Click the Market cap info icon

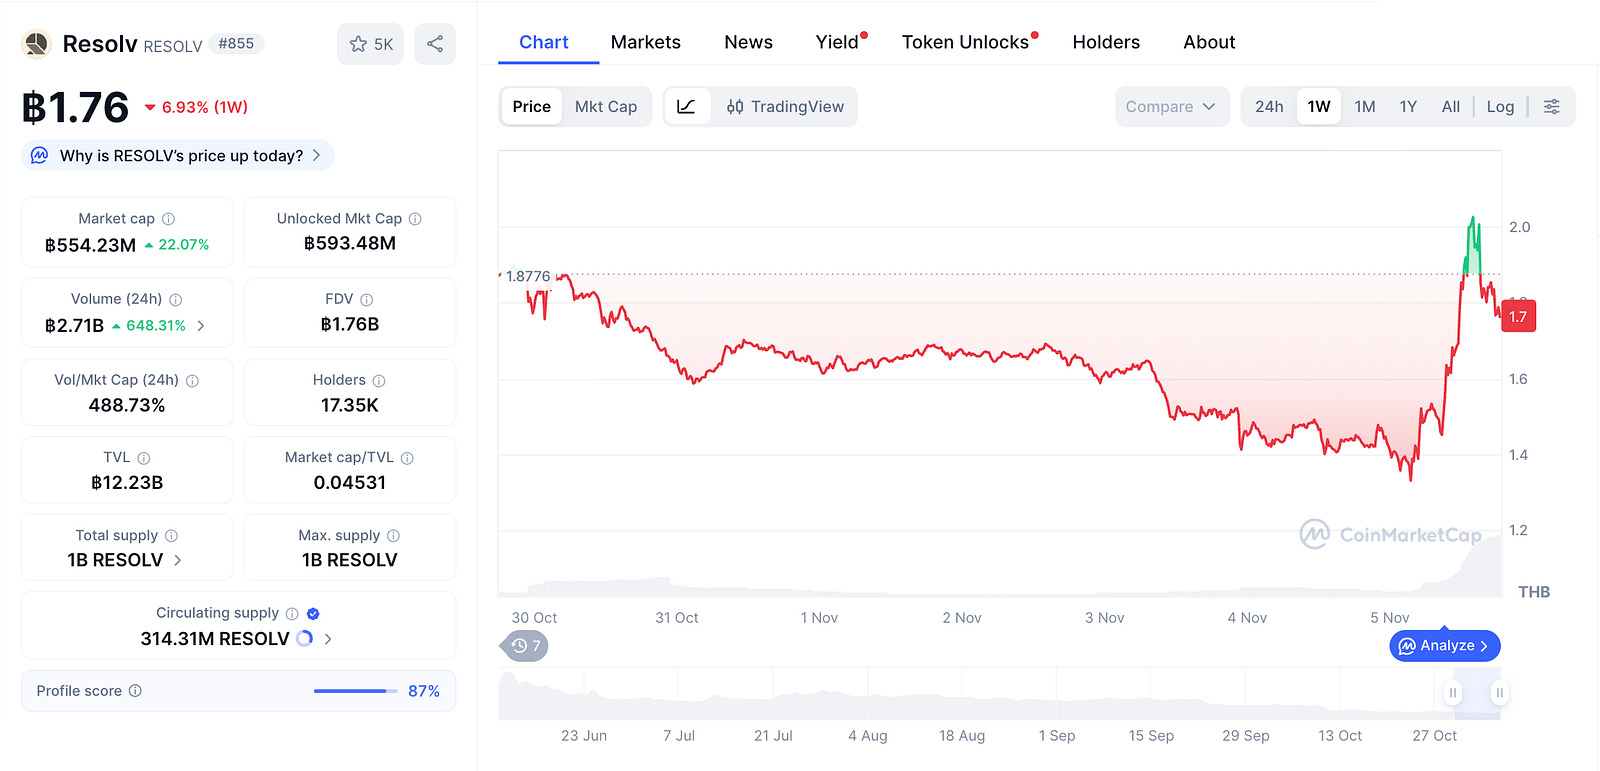point(169,219)
